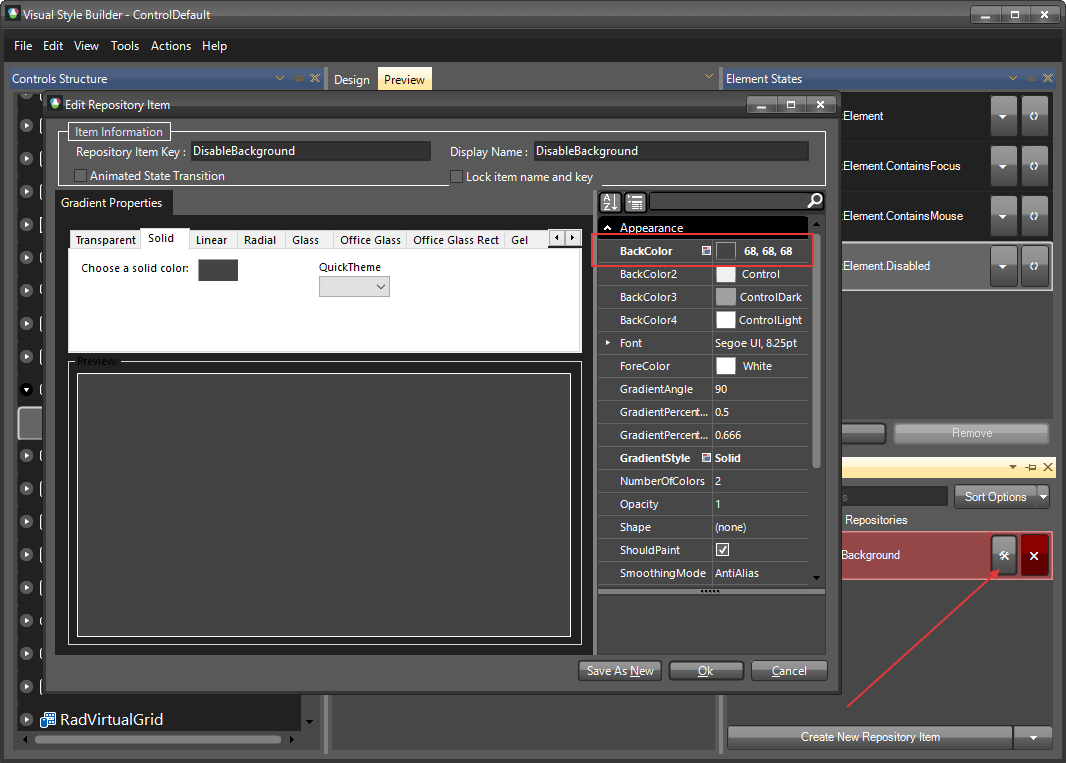The image size is (1066, 763).
Task: Switch to the Radial gradient tab
Action: (x=260, y=240)
